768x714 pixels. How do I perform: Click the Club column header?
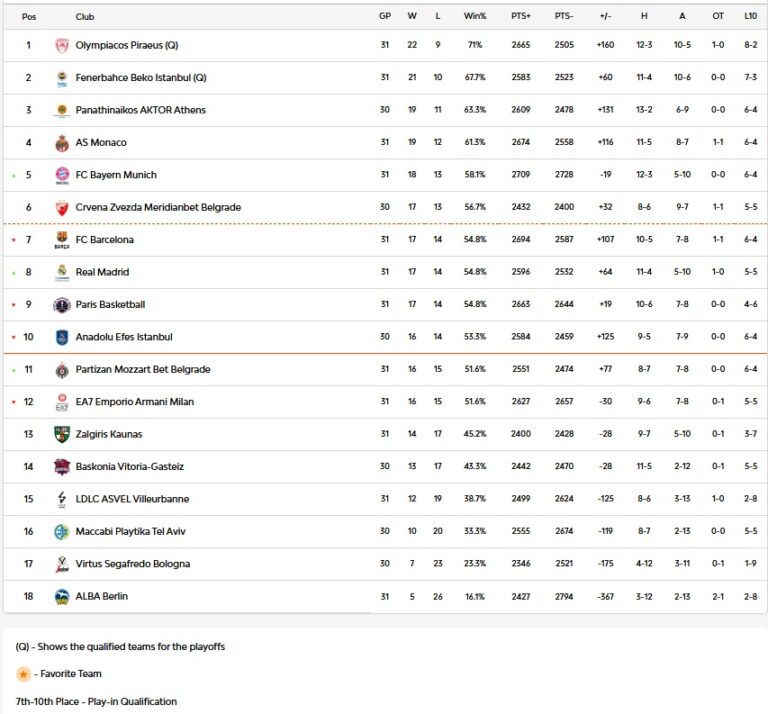click(x=85, y=16)
